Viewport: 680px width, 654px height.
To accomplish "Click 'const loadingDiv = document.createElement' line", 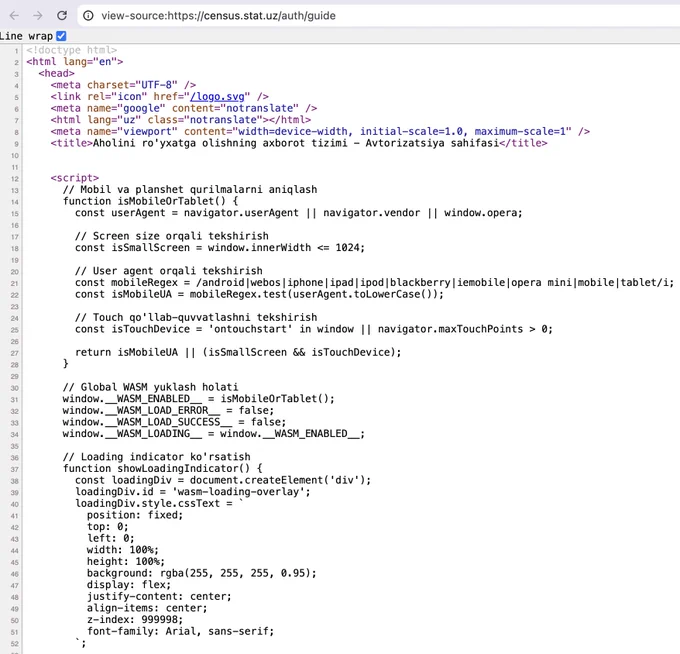I will click(223, 480).
